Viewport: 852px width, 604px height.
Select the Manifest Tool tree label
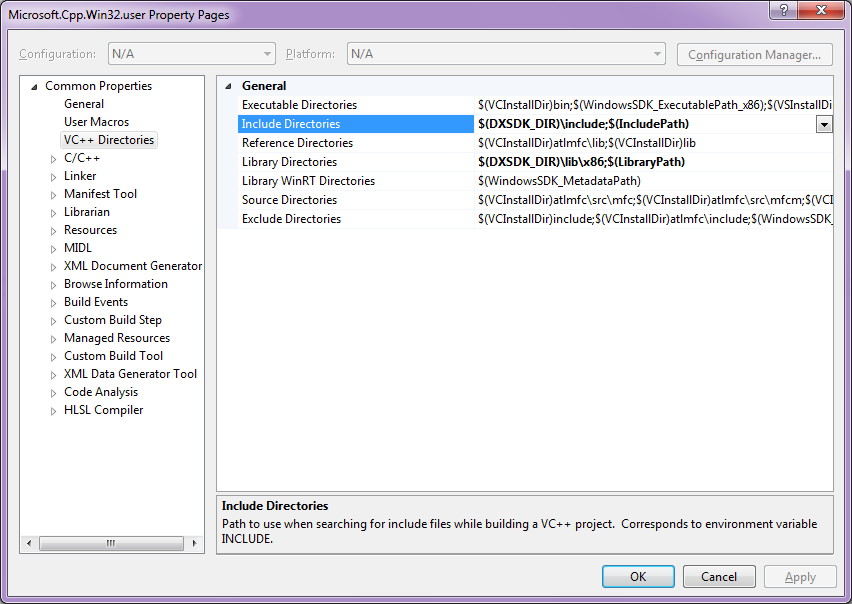pyautogui.click(x=100, y=193)
